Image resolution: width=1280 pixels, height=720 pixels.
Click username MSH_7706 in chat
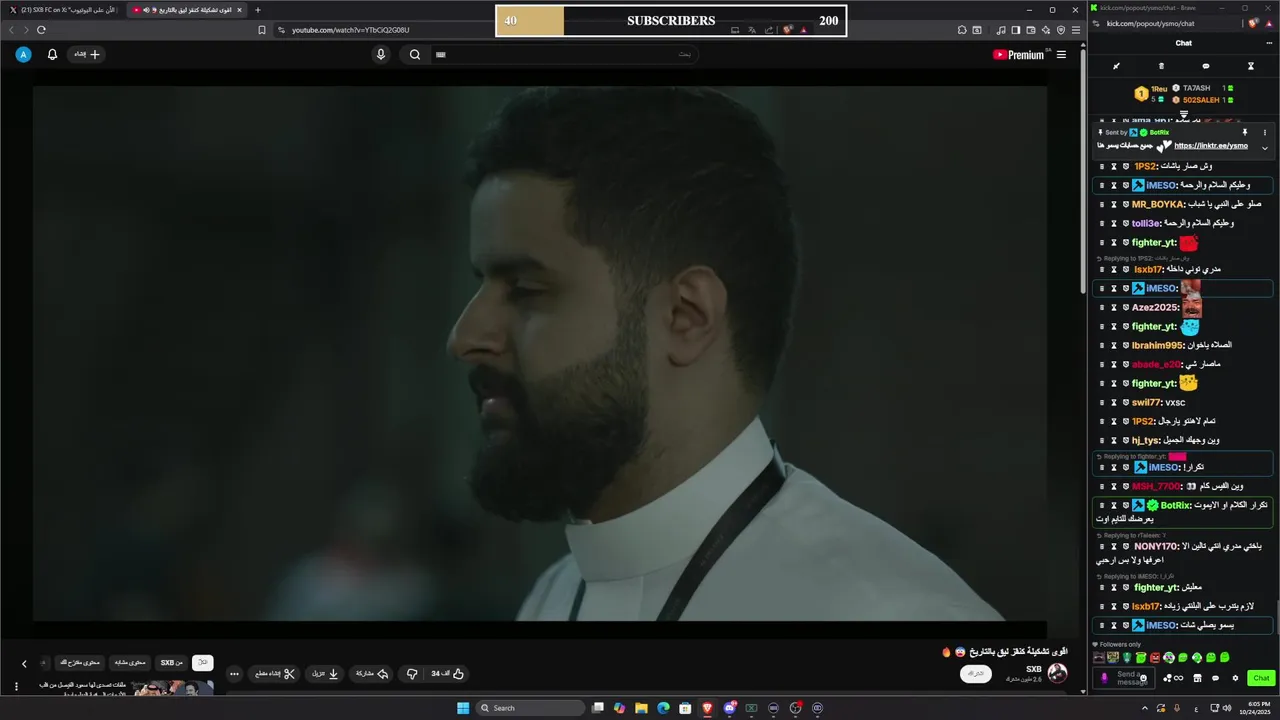click(1156, 486)
